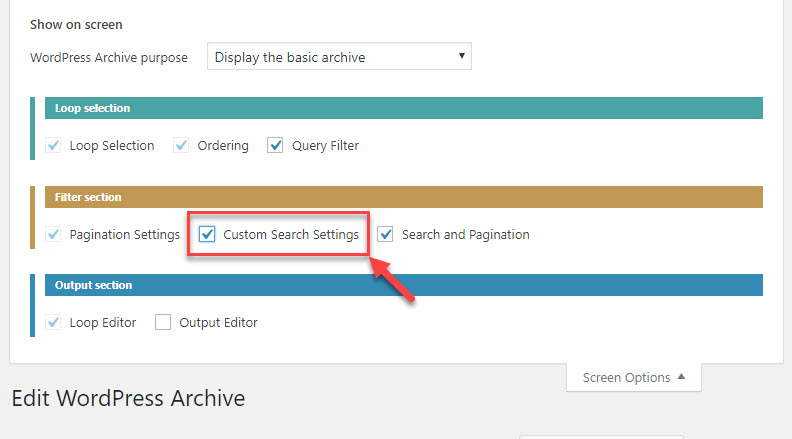Uncheck the Query Filter checkbox
The width and height of the screenshot is (792, 439).
[x=275, y=145]
